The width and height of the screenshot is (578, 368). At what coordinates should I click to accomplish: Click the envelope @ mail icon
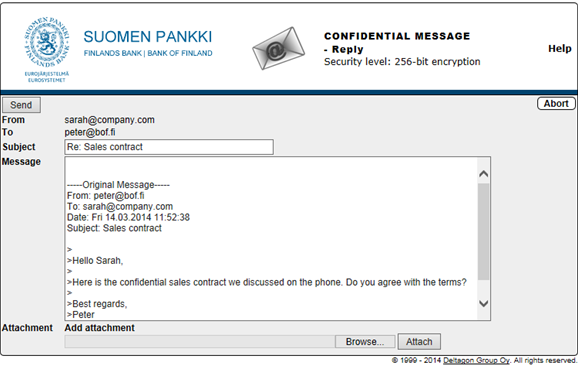pos(278,48)
